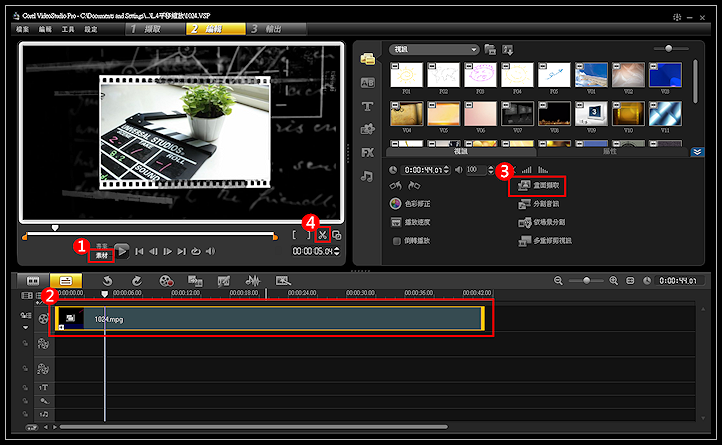Click the fade-out audio icon
Image resolution: width=722 pixels, height=445 pixels.
coord(543,170)
